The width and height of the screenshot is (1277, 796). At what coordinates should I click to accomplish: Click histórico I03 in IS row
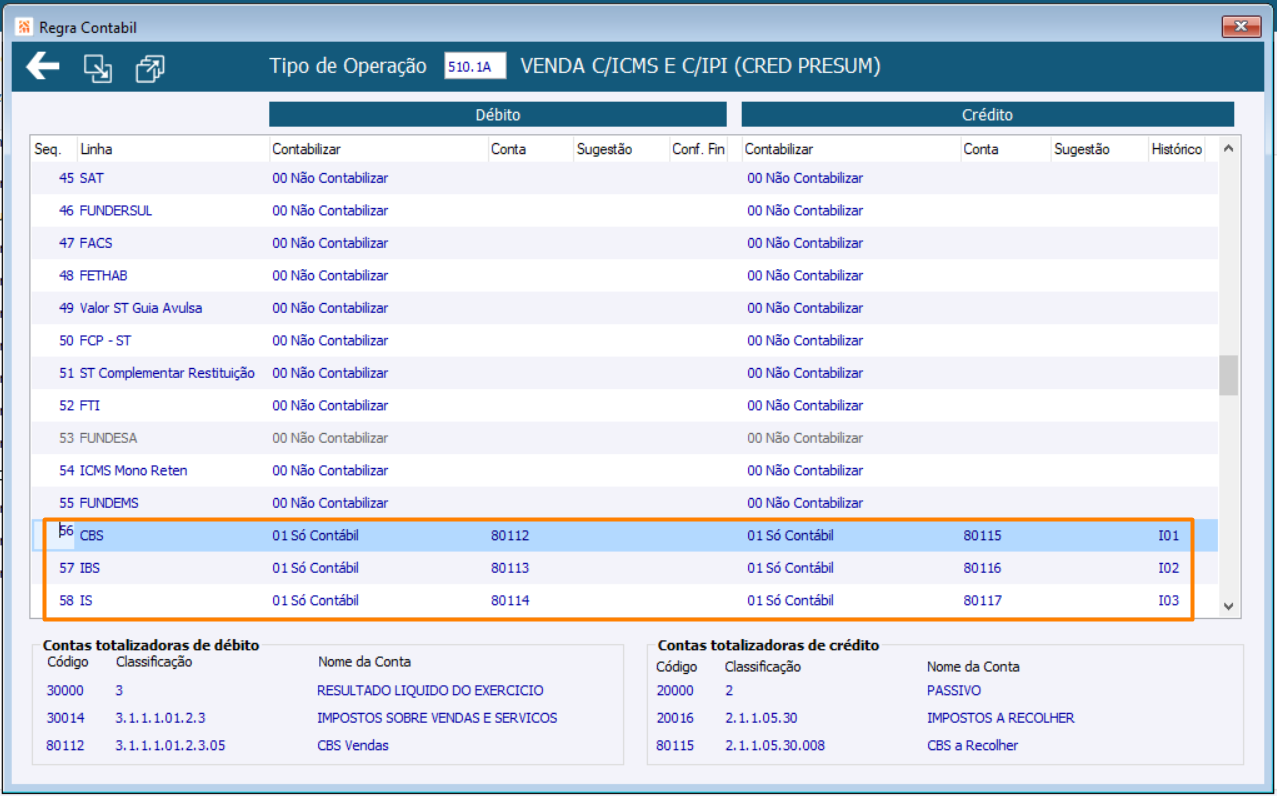[1169, 601]
